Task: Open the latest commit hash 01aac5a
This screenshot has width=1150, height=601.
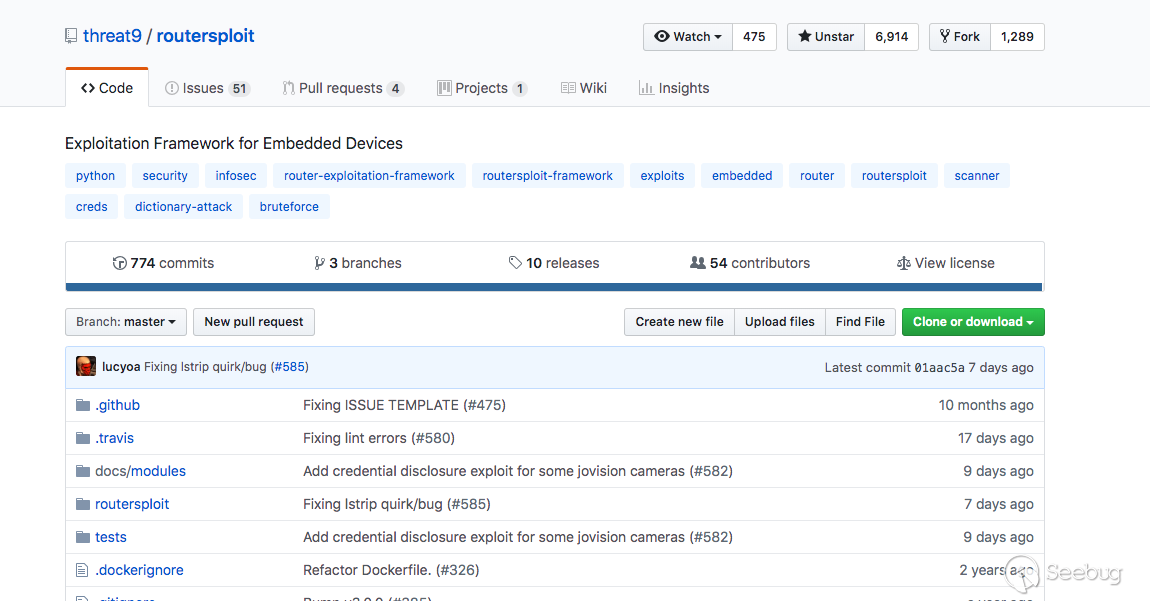Action: 940,368
